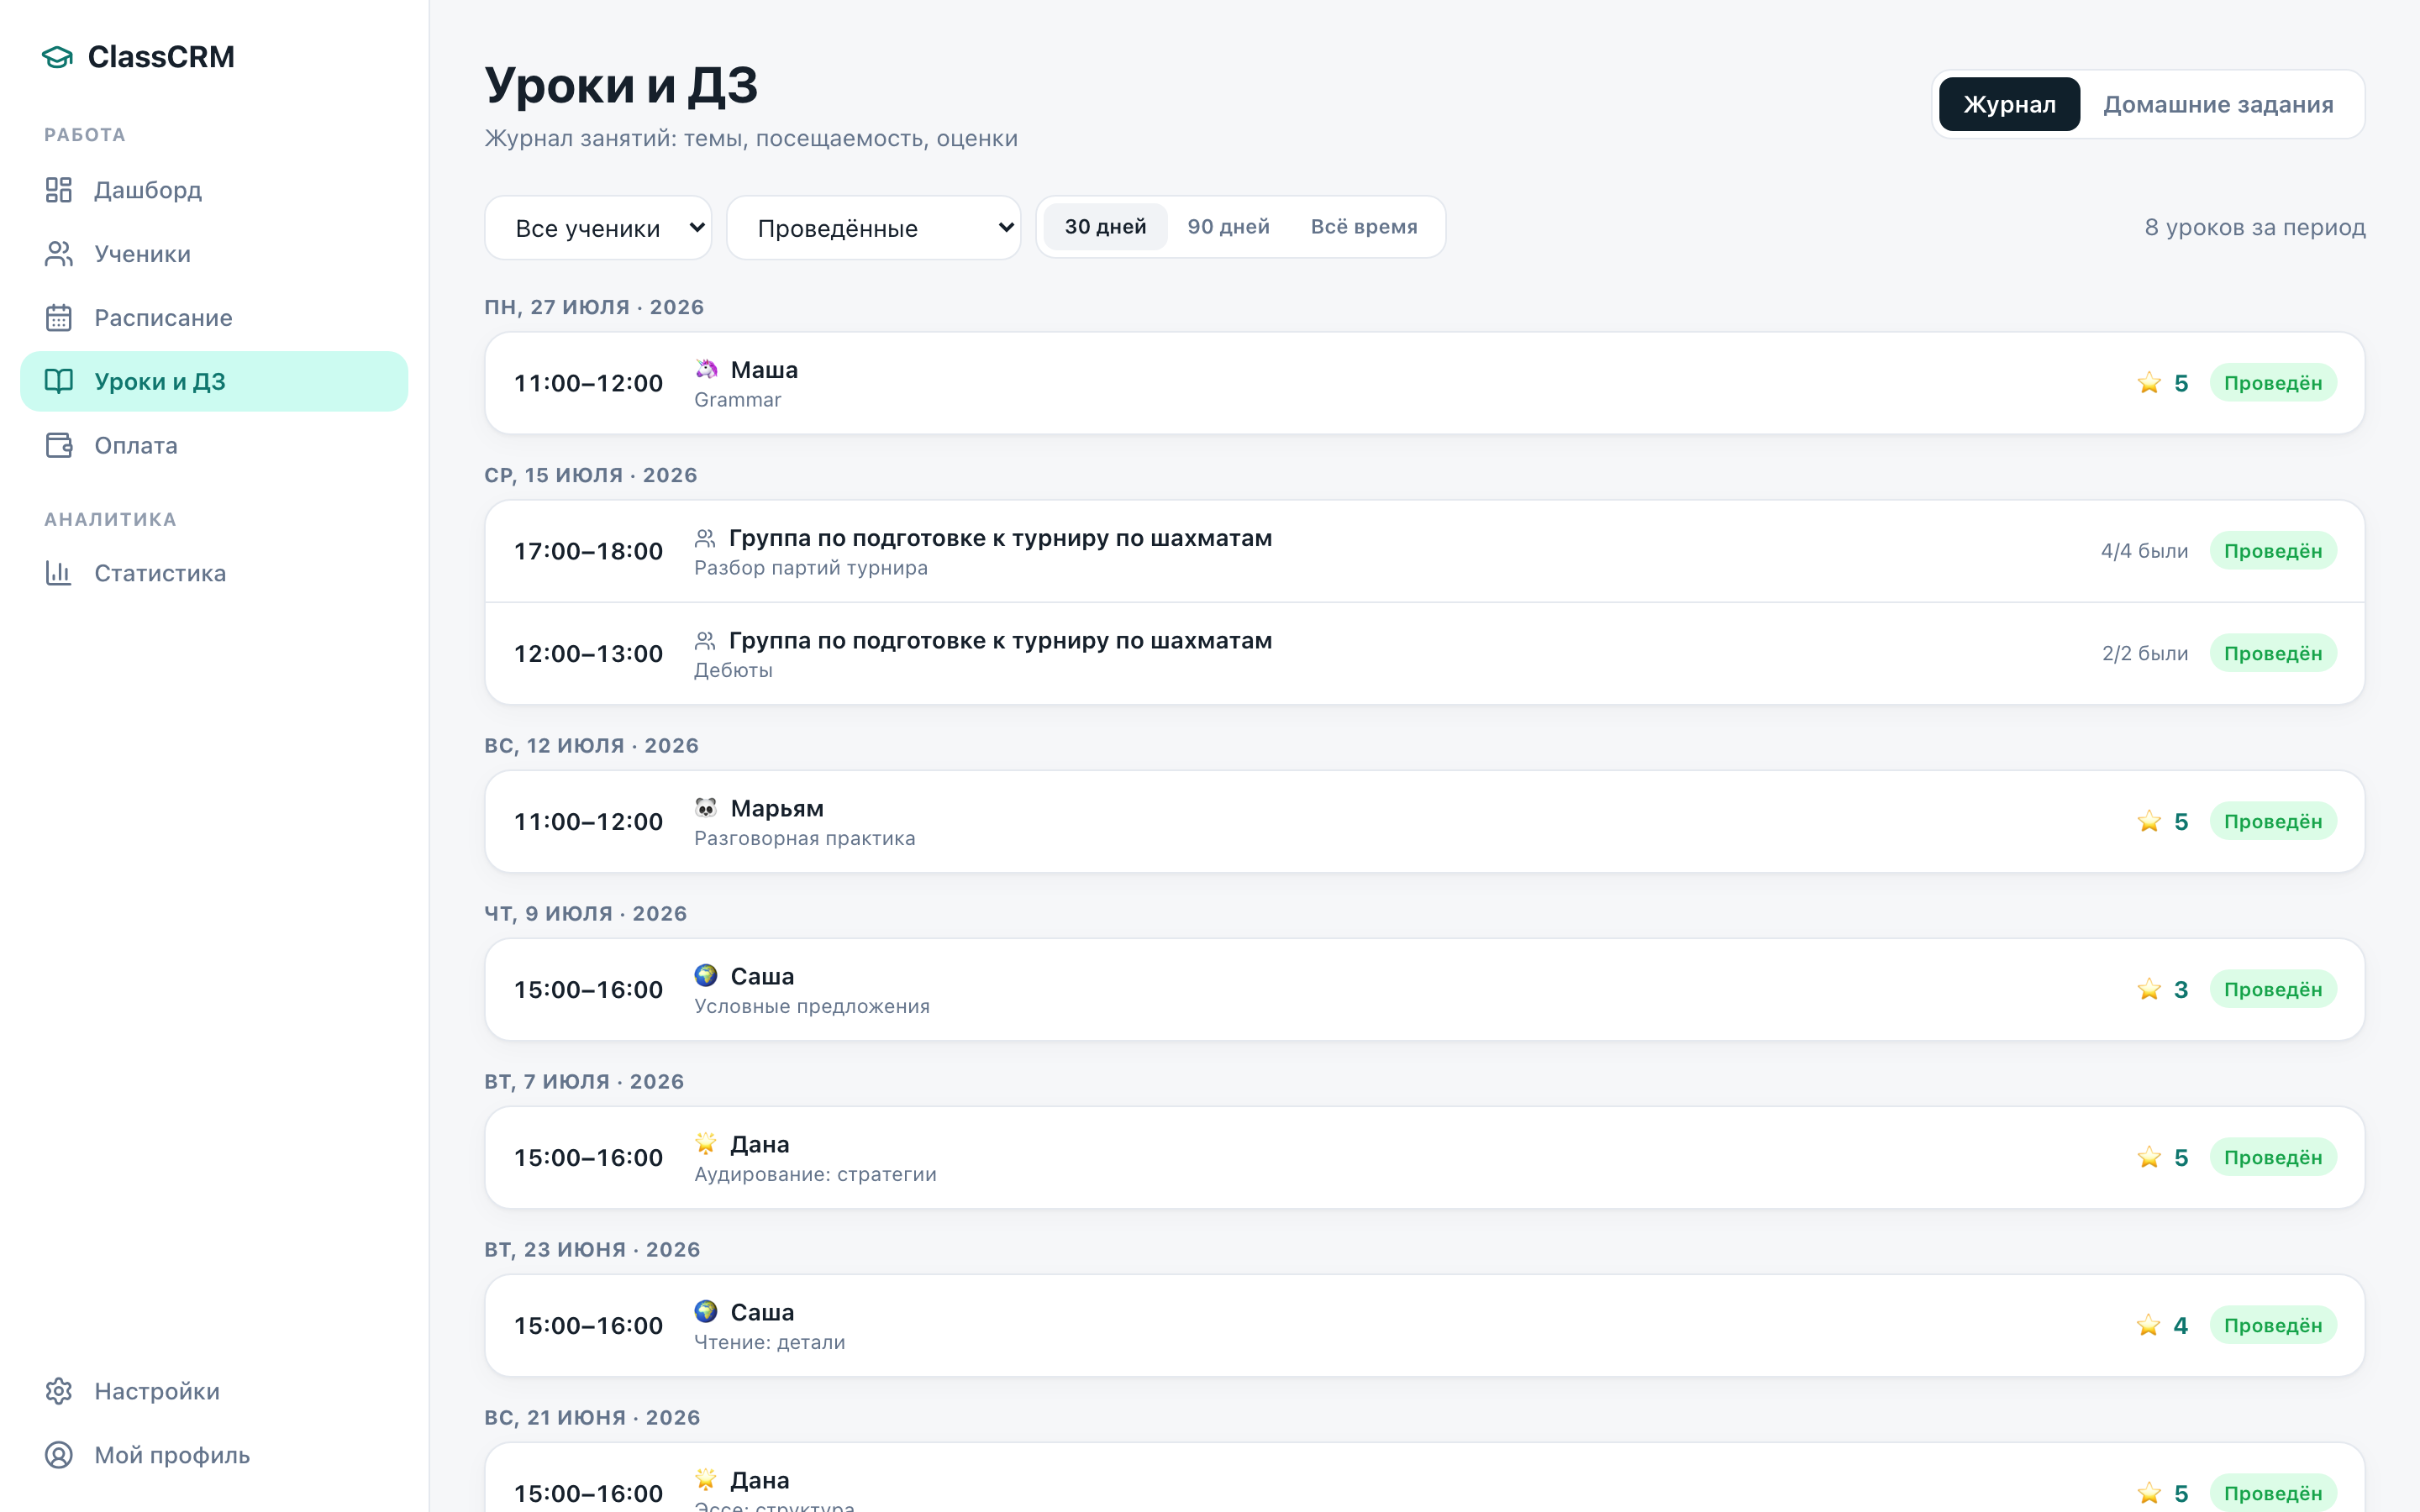
Task: Open the 17:00–18:00 chess group lesson
Action: pyautogui.click(x=1424, y=551)
